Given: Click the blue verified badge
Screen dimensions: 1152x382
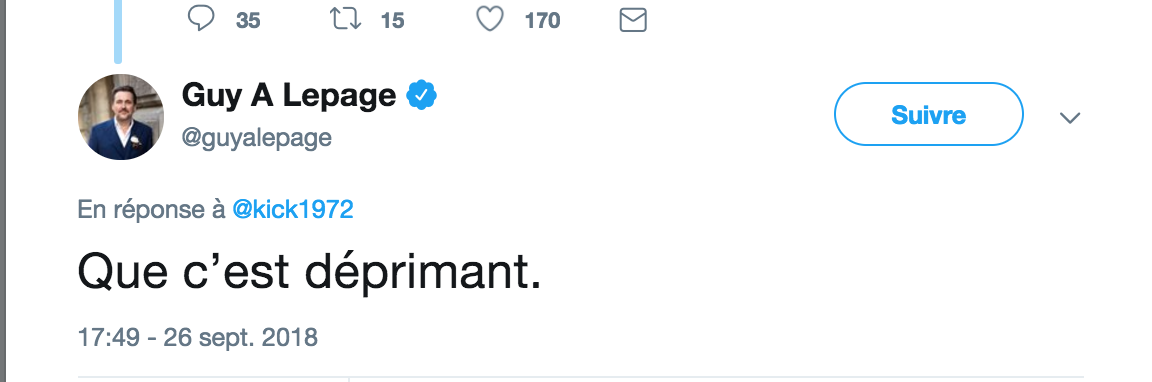Looking at the screenshot, I should point(422,96).
